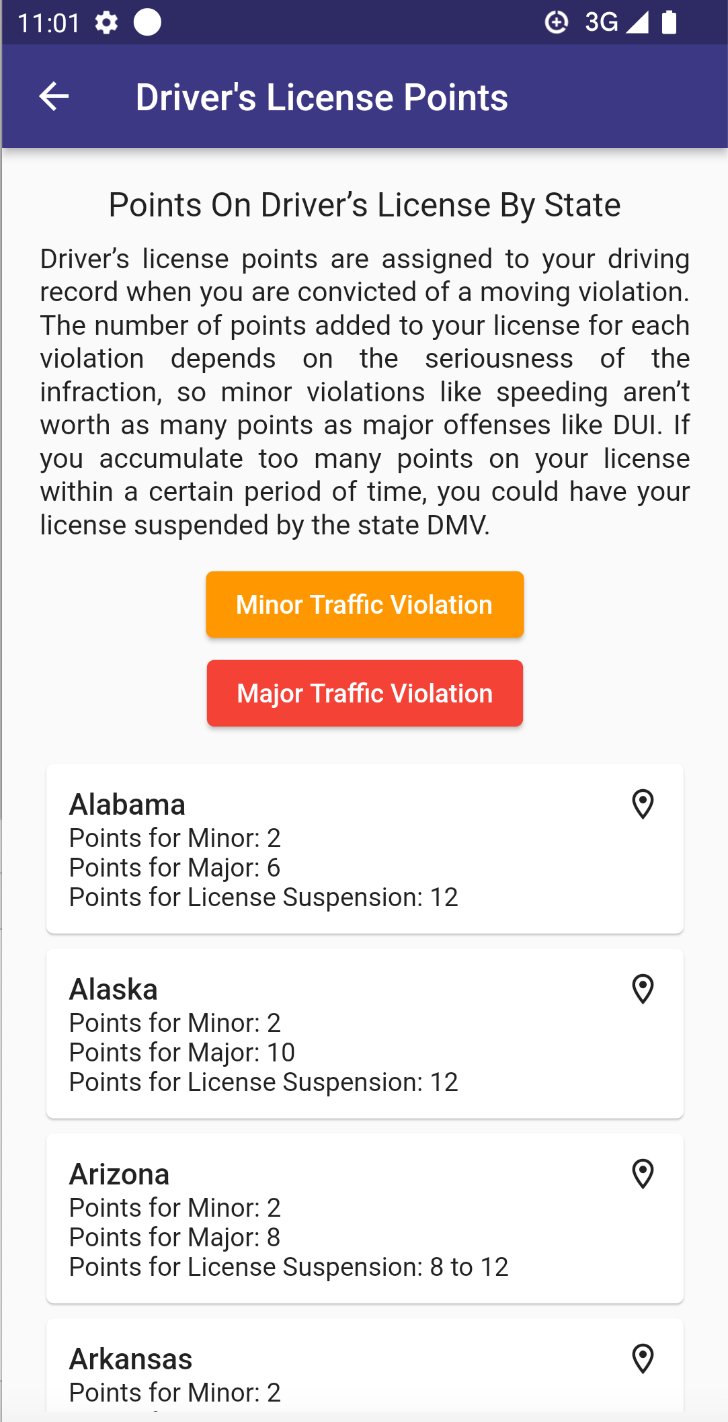Tap the location pin on Alabama card
This screenshot has height=1422, width=728.
[x=643, y=804]
